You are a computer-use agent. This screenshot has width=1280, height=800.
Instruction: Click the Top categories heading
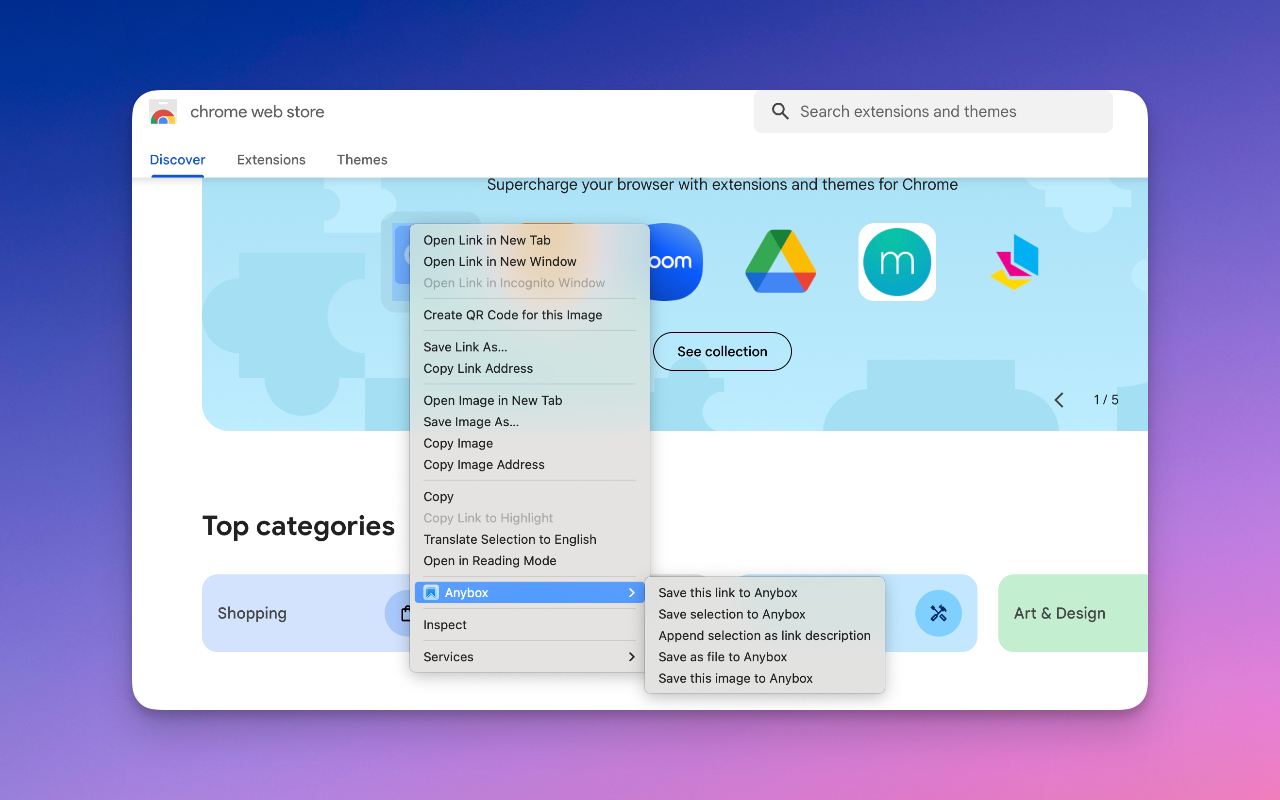(x=298, y=526)
